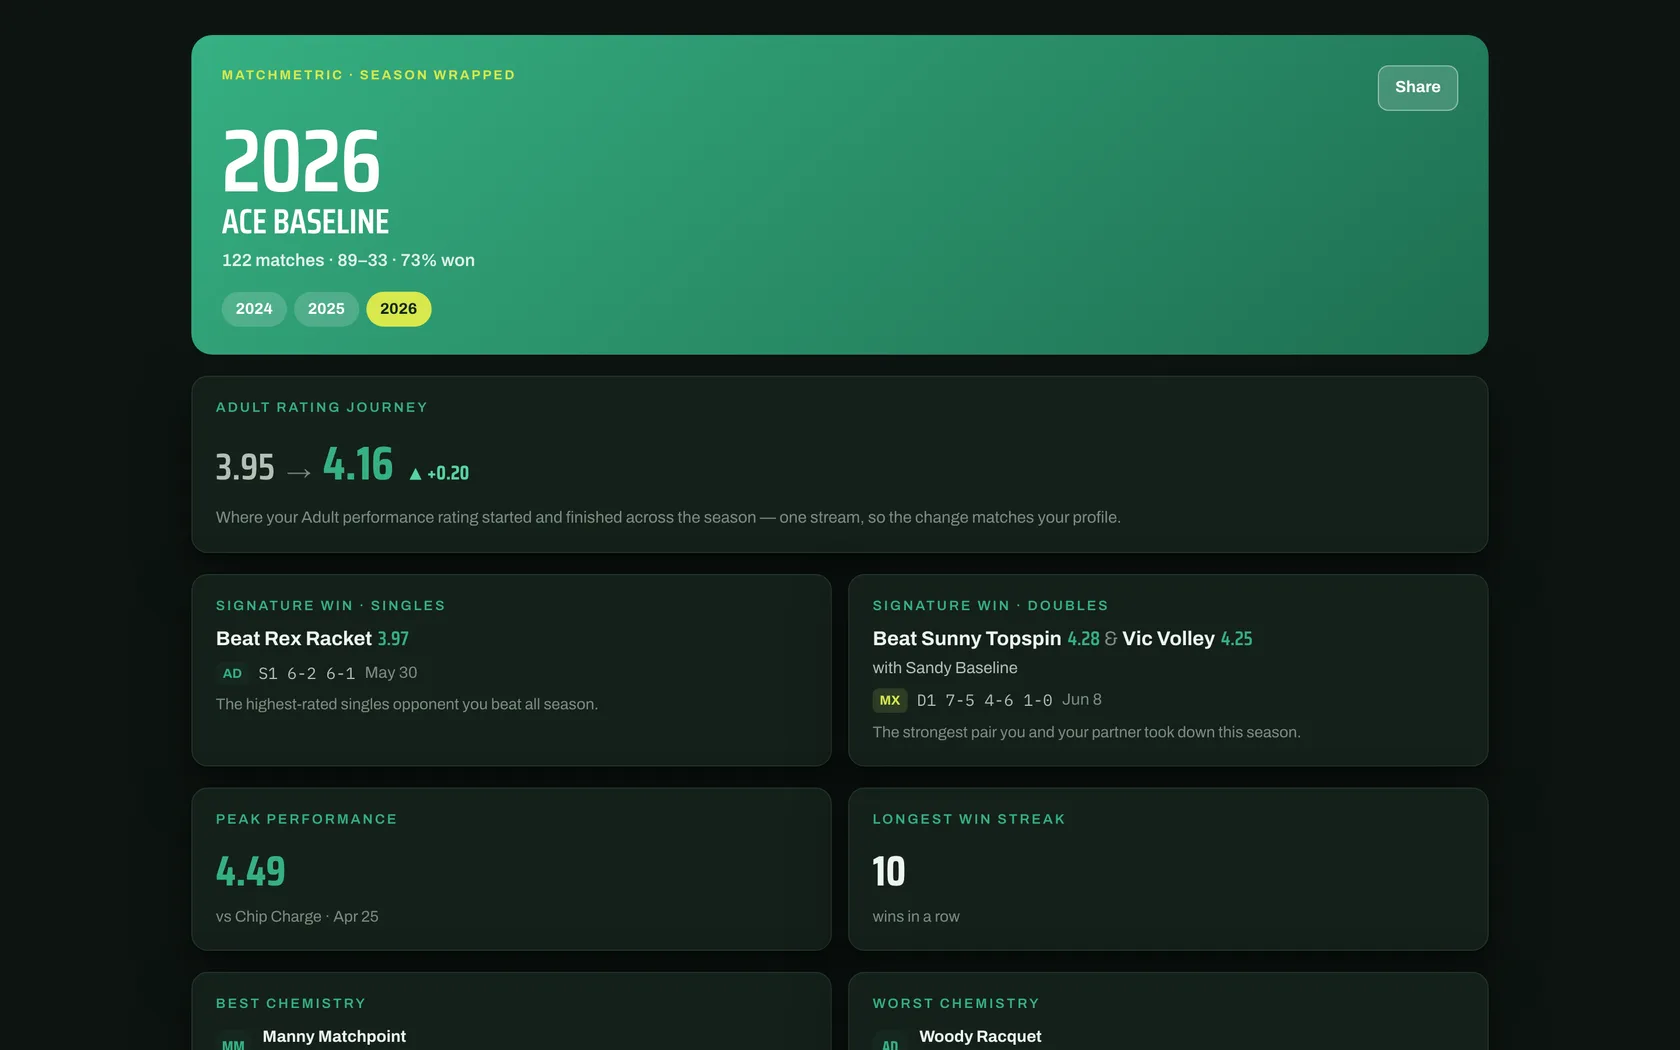Click the green up-triangle rating change icon

[x=415, y=474]
